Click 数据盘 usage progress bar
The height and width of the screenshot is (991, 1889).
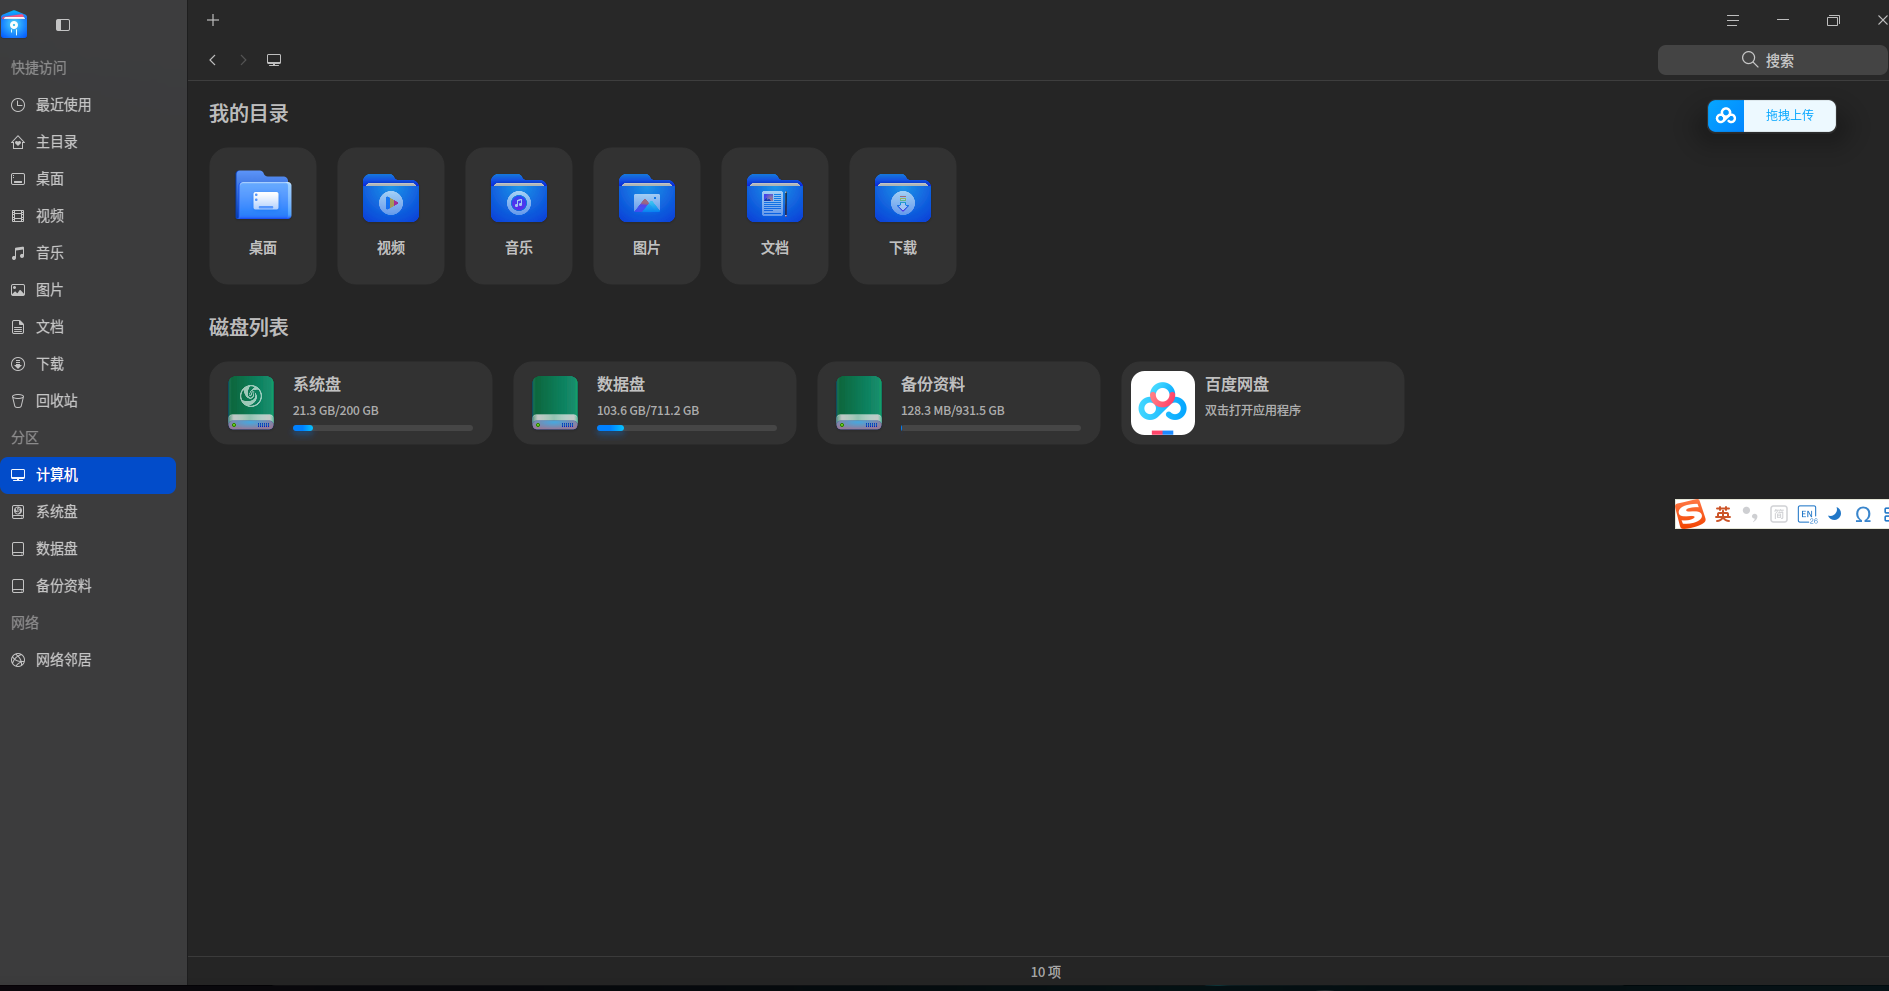(x=687, y=428)
